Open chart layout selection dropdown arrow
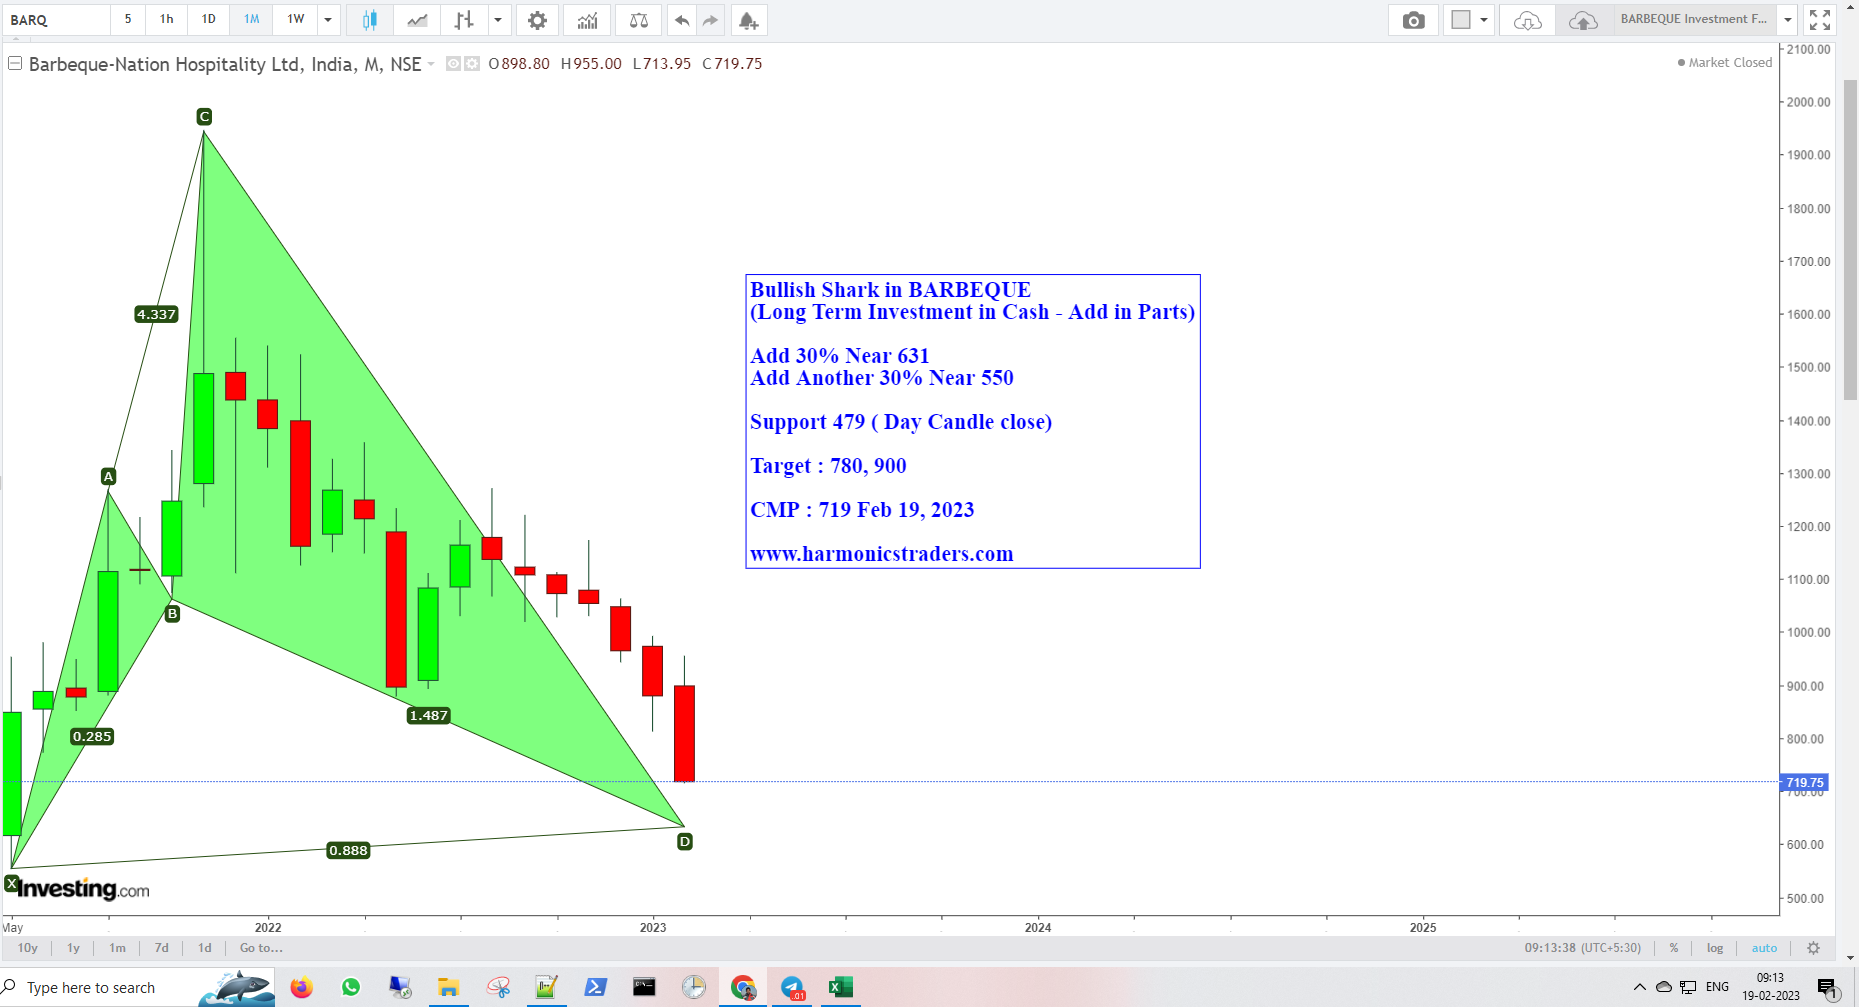1859x1007 pixels. 1484,20
